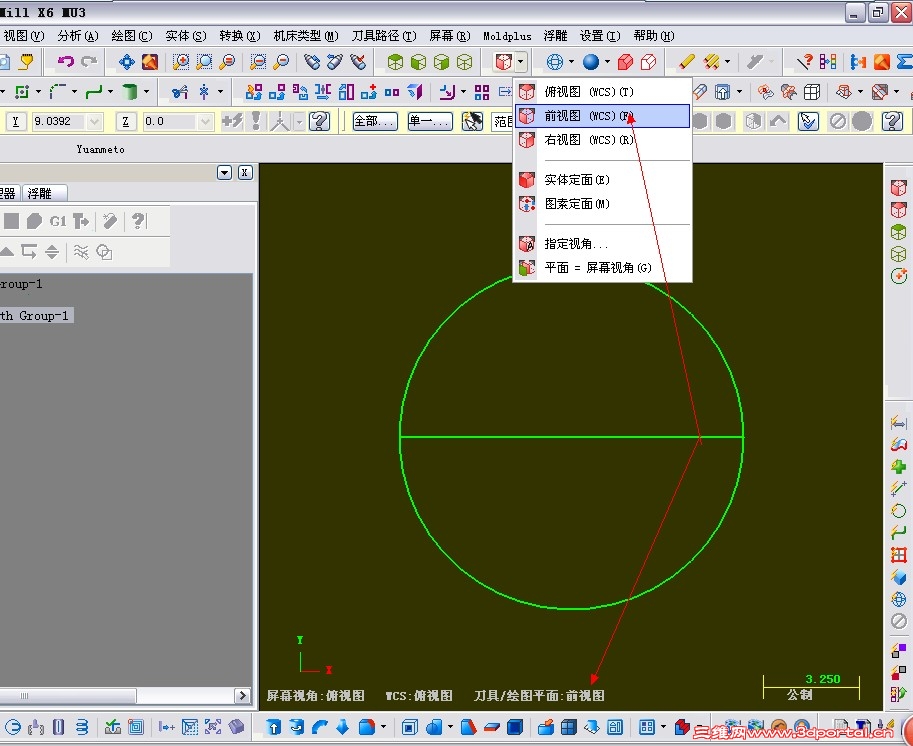The width and height of the screenshot is (913, 746).
Task: Select 俯视图 (WCS)(T) menu entry
Action: pos(603,91)
